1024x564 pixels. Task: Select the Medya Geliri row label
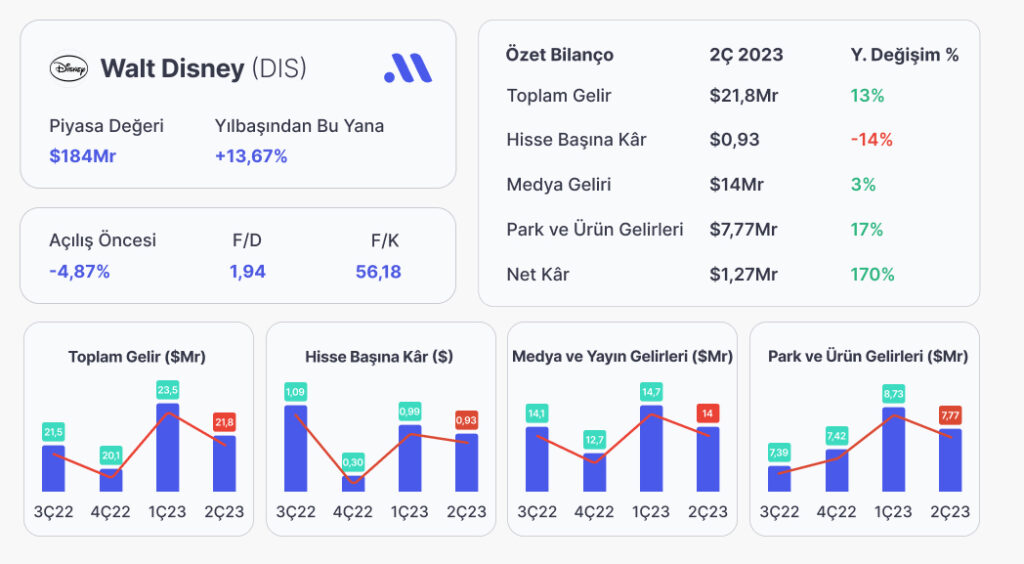[x=559, y=185]
